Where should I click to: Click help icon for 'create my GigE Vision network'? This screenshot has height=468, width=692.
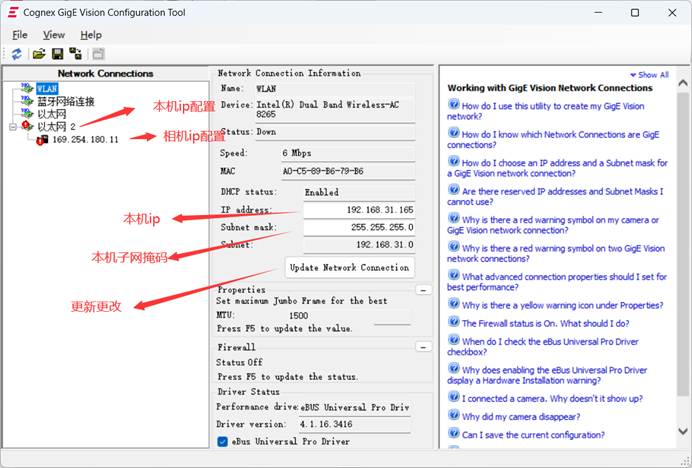pyautogui.click(x=454, y=104)
